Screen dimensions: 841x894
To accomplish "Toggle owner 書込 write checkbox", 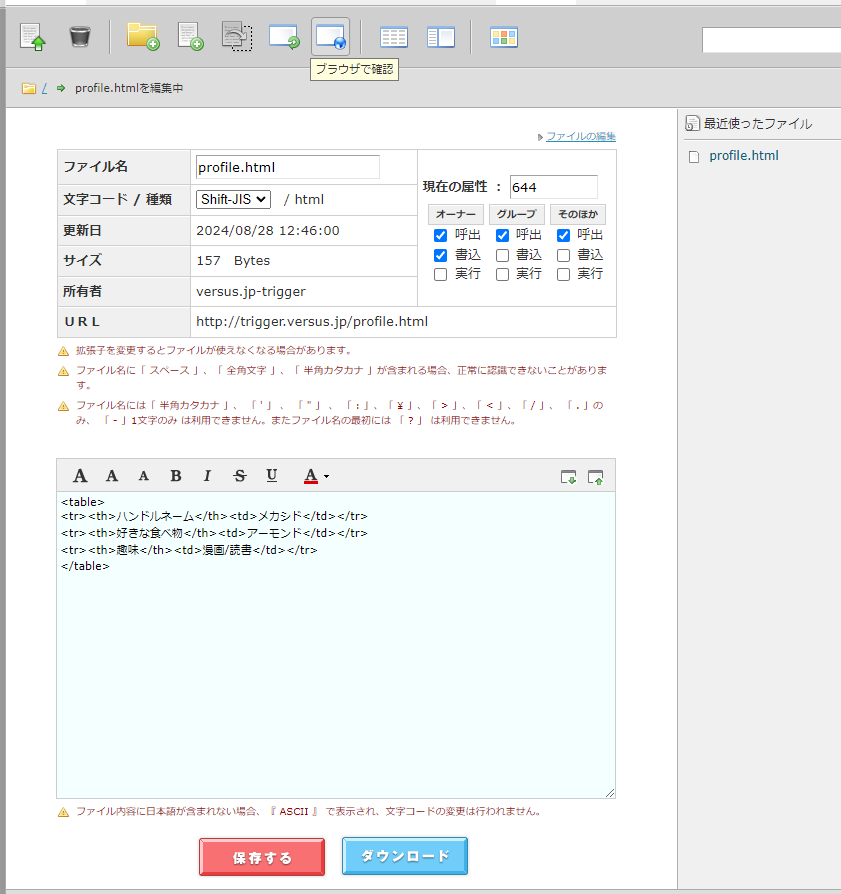I will point(440,255).
